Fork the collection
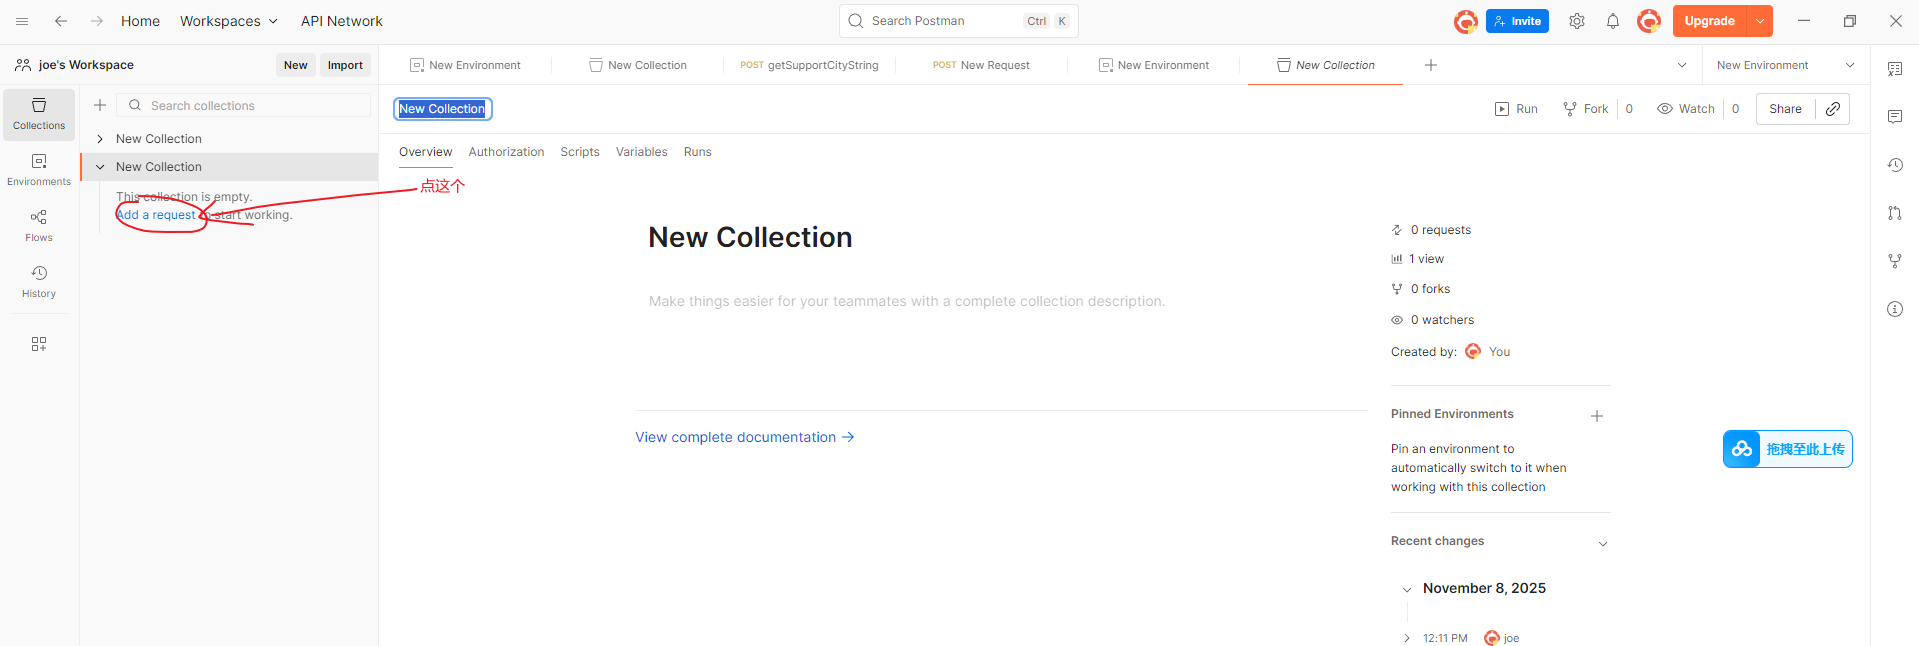The width and height of the screenshot is (1919, 646). pos(1586,109)
